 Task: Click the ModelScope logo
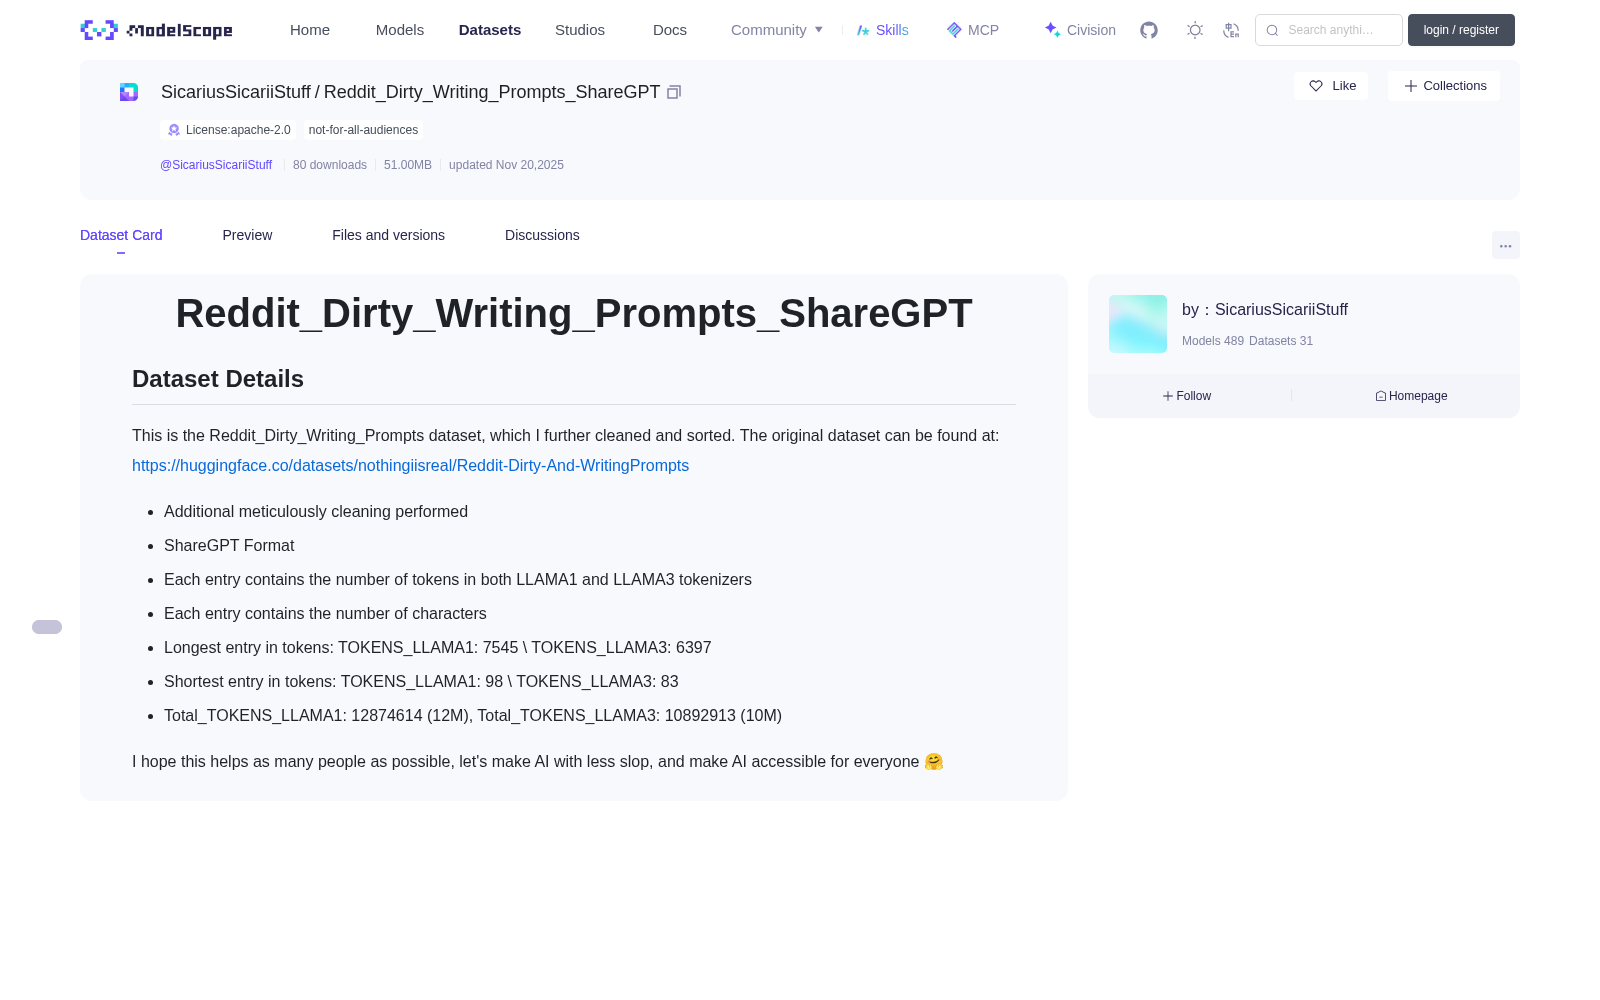coord(156,30)
